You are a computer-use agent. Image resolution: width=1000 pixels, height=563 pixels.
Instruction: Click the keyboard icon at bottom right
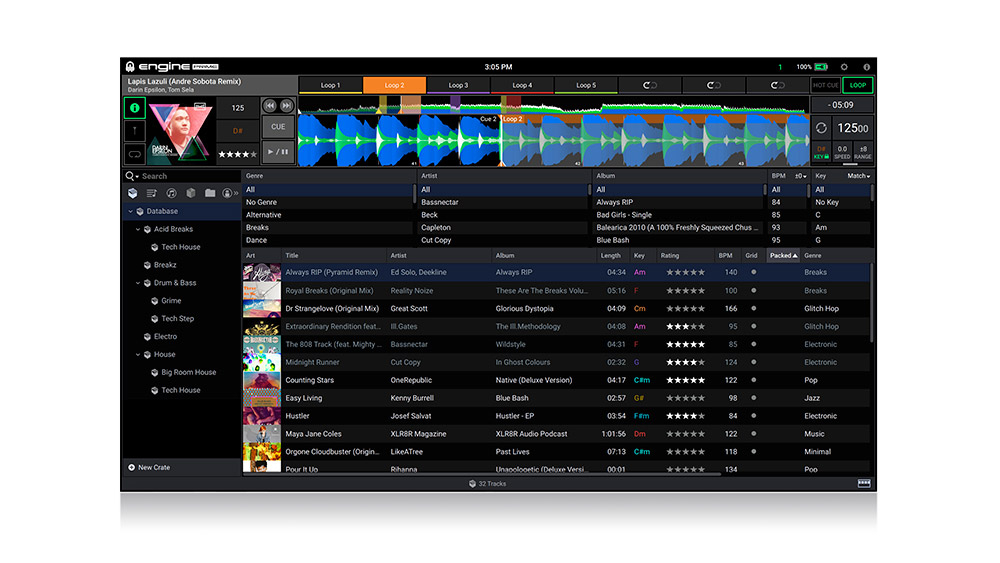tap(864, 483)
